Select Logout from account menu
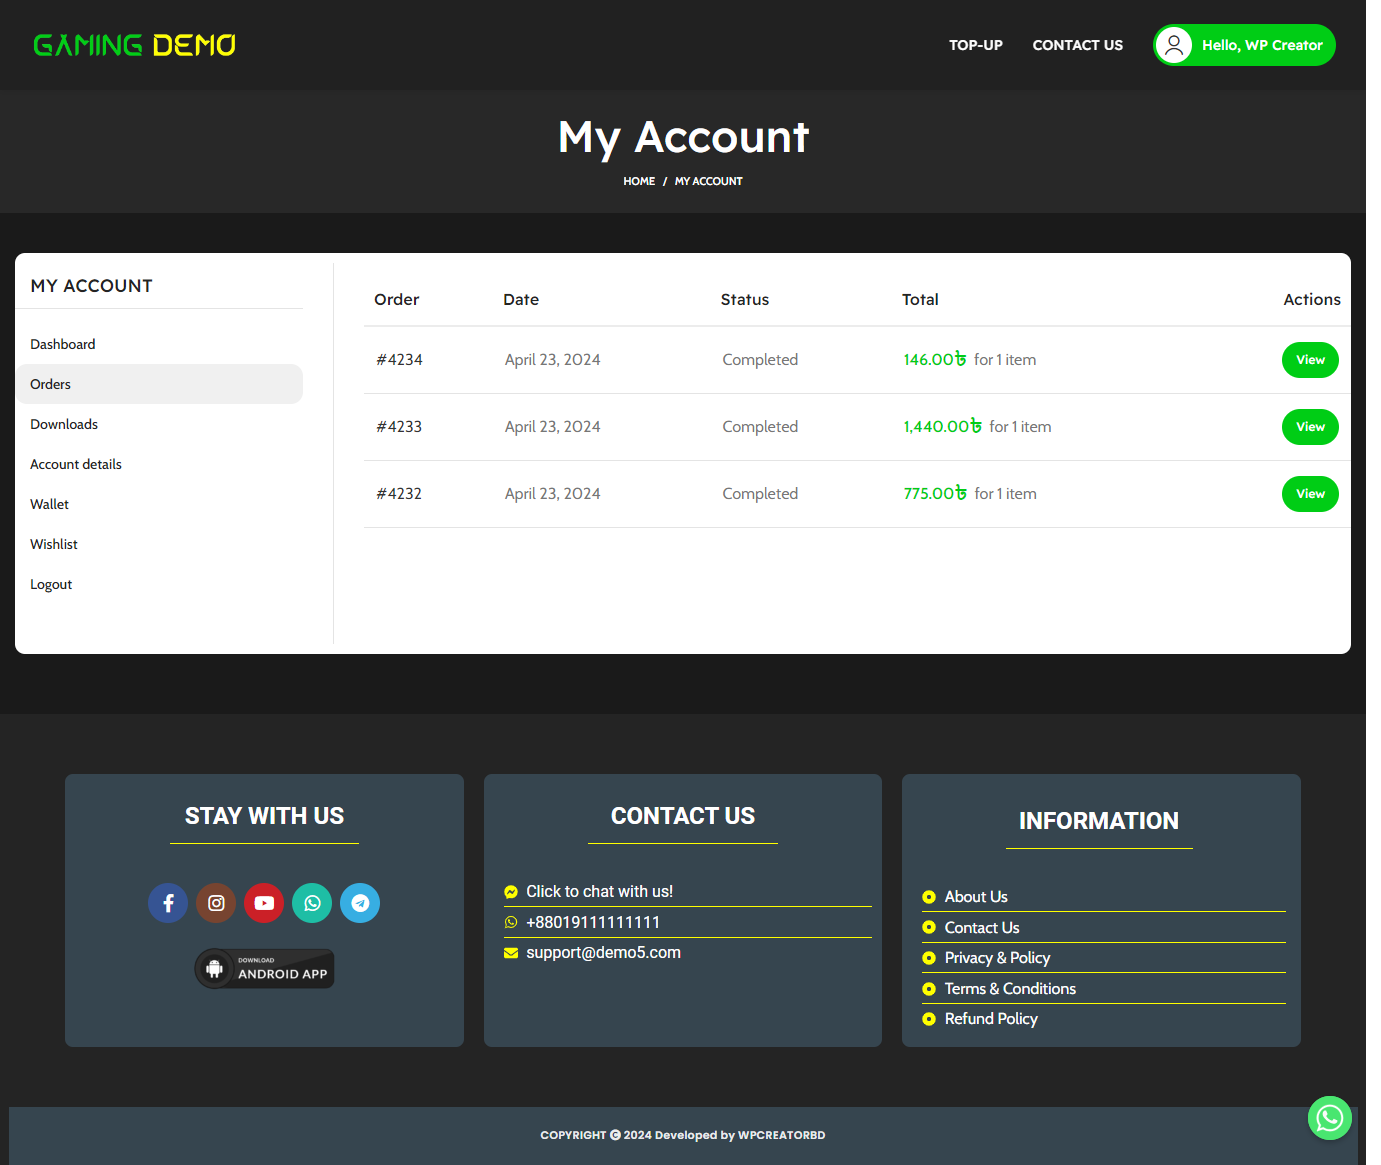 pyautogui.click(x=51, y=584)
